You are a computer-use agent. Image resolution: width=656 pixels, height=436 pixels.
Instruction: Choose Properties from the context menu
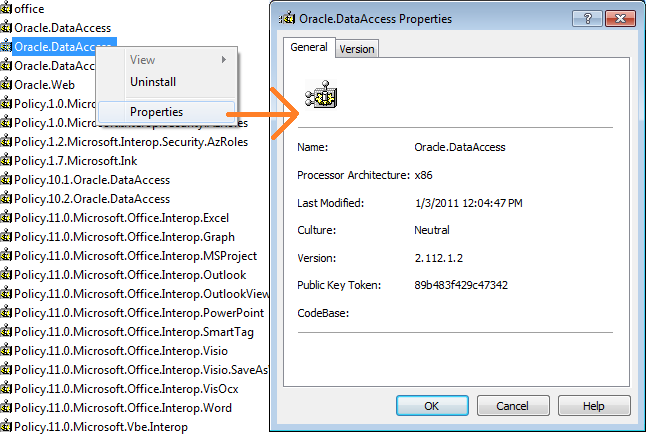click(167, 112)
